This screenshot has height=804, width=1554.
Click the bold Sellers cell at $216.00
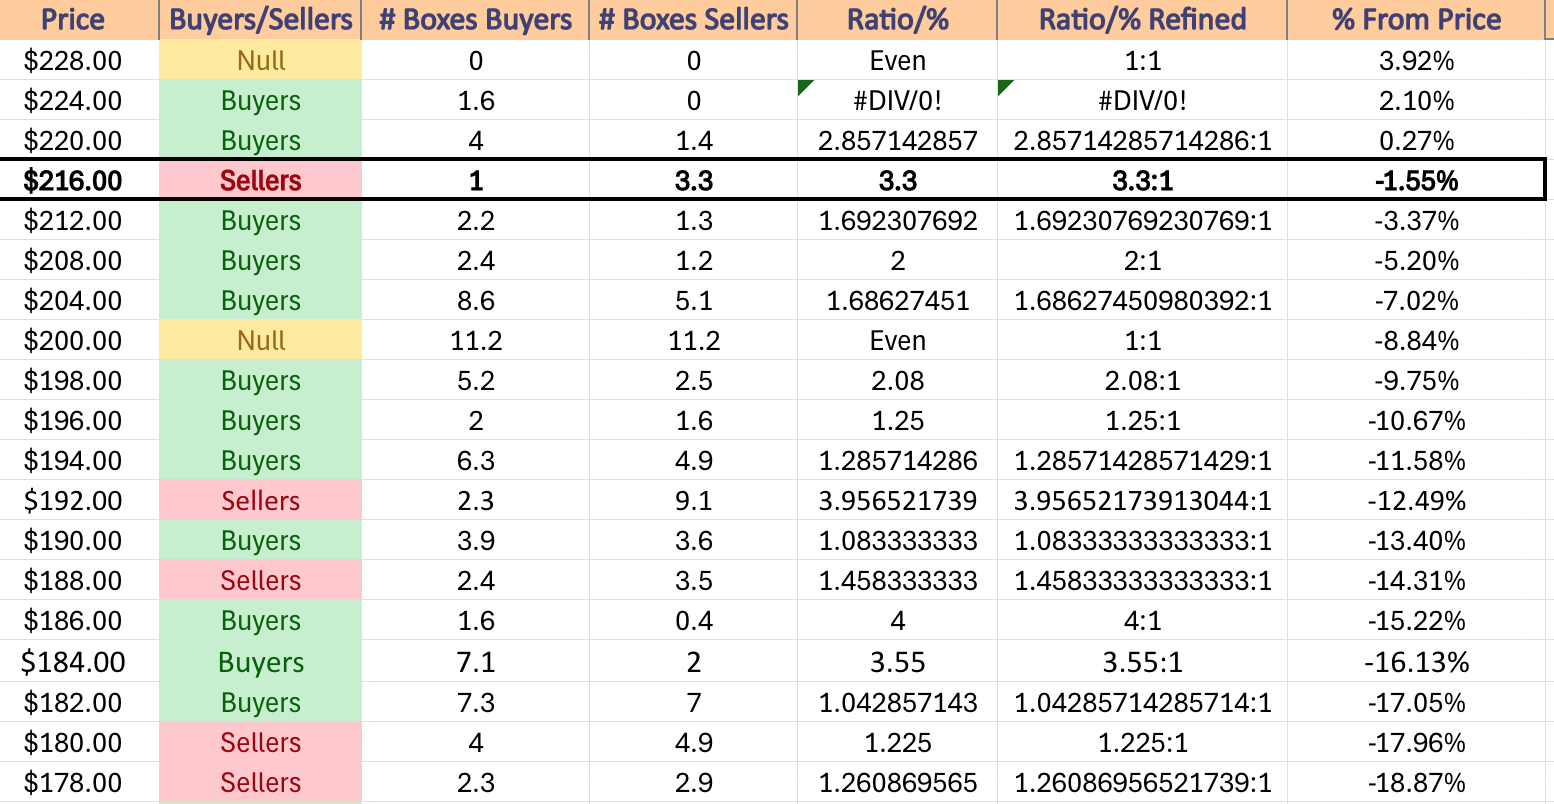(260, 180)
